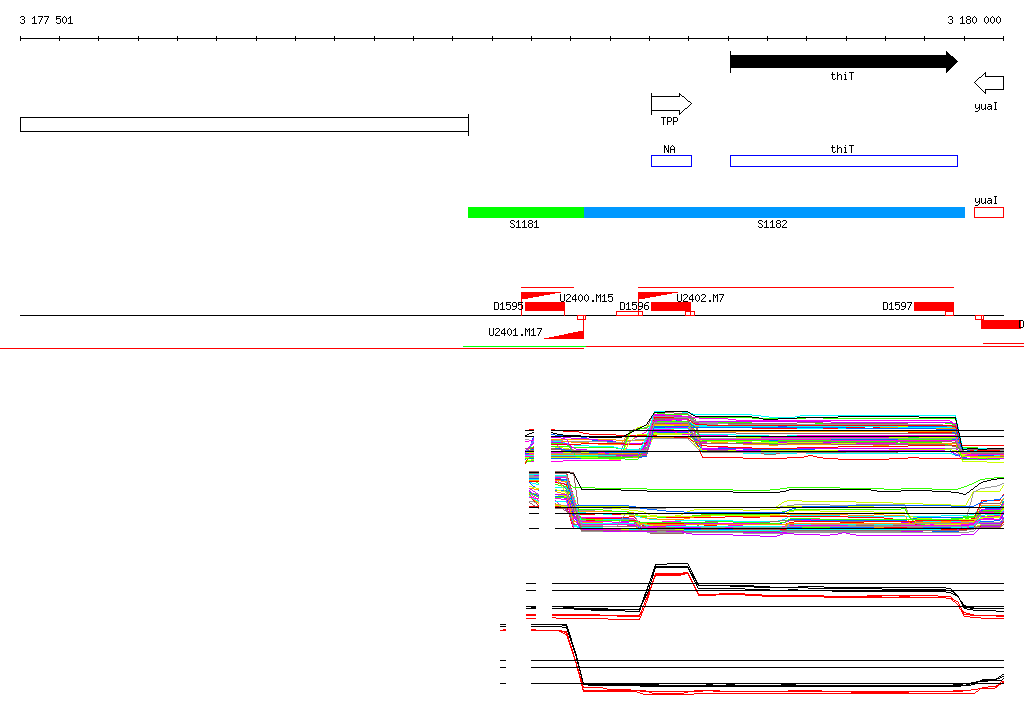The height and width of the screenshot is (714, 1024).
Task: Select the blue-outlined thiT box
Action: pyautogui.click(x=843, y=161)
